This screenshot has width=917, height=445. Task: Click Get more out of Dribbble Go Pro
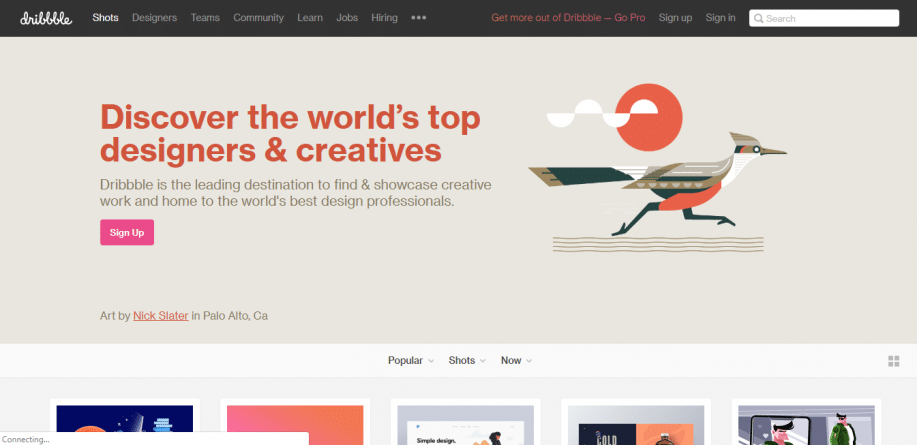(x=568, y=18)
